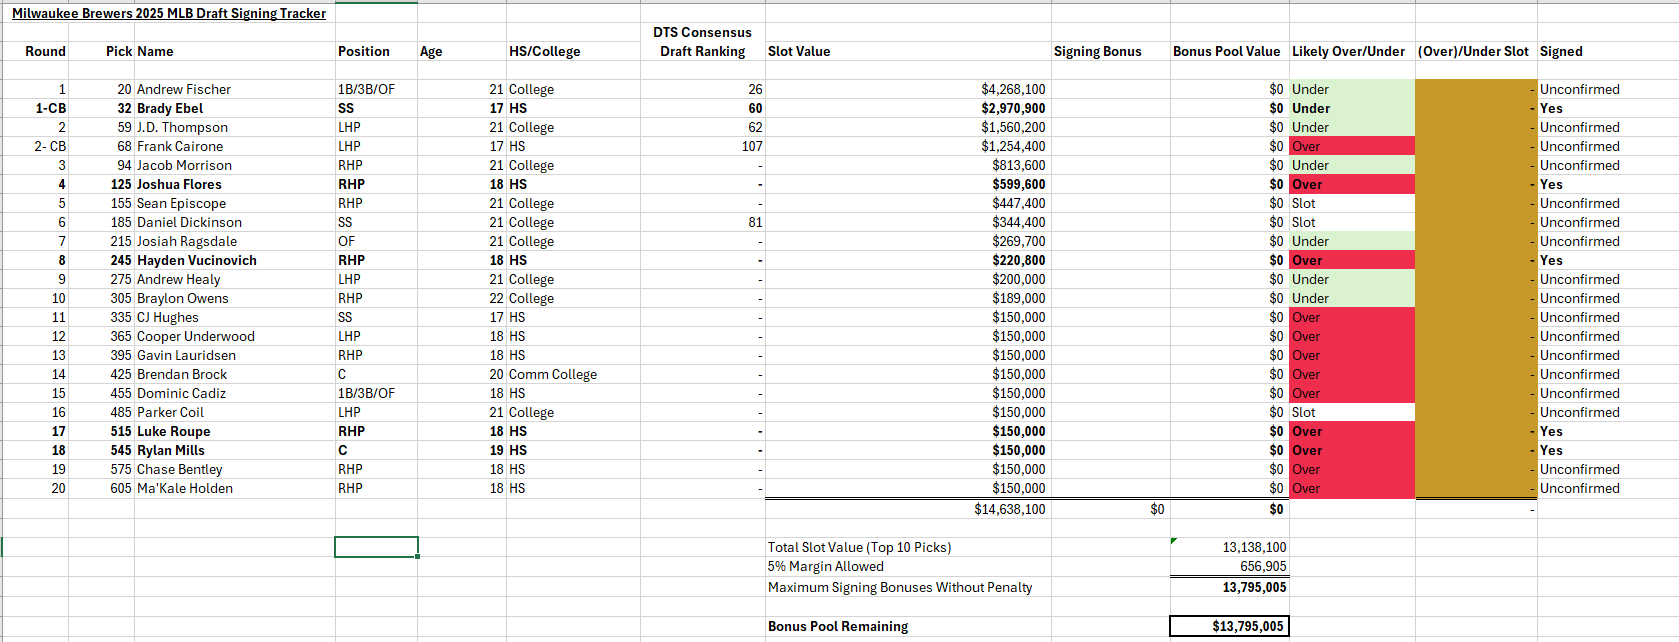The width and height of the screenshot is (1679, 642).
Task: Click the DTS Consensus Draft Ranking header
Action: pos(702,42)
